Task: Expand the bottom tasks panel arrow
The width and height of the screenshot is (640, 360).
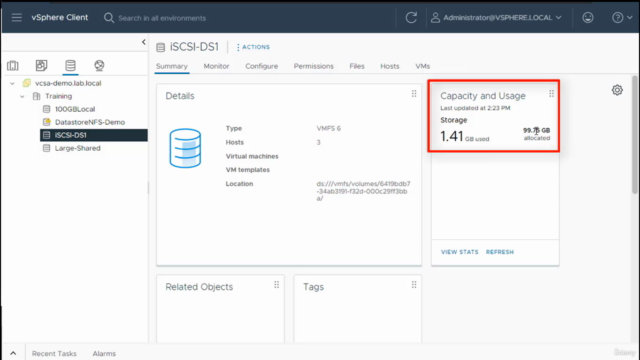Action: (13, 353)
